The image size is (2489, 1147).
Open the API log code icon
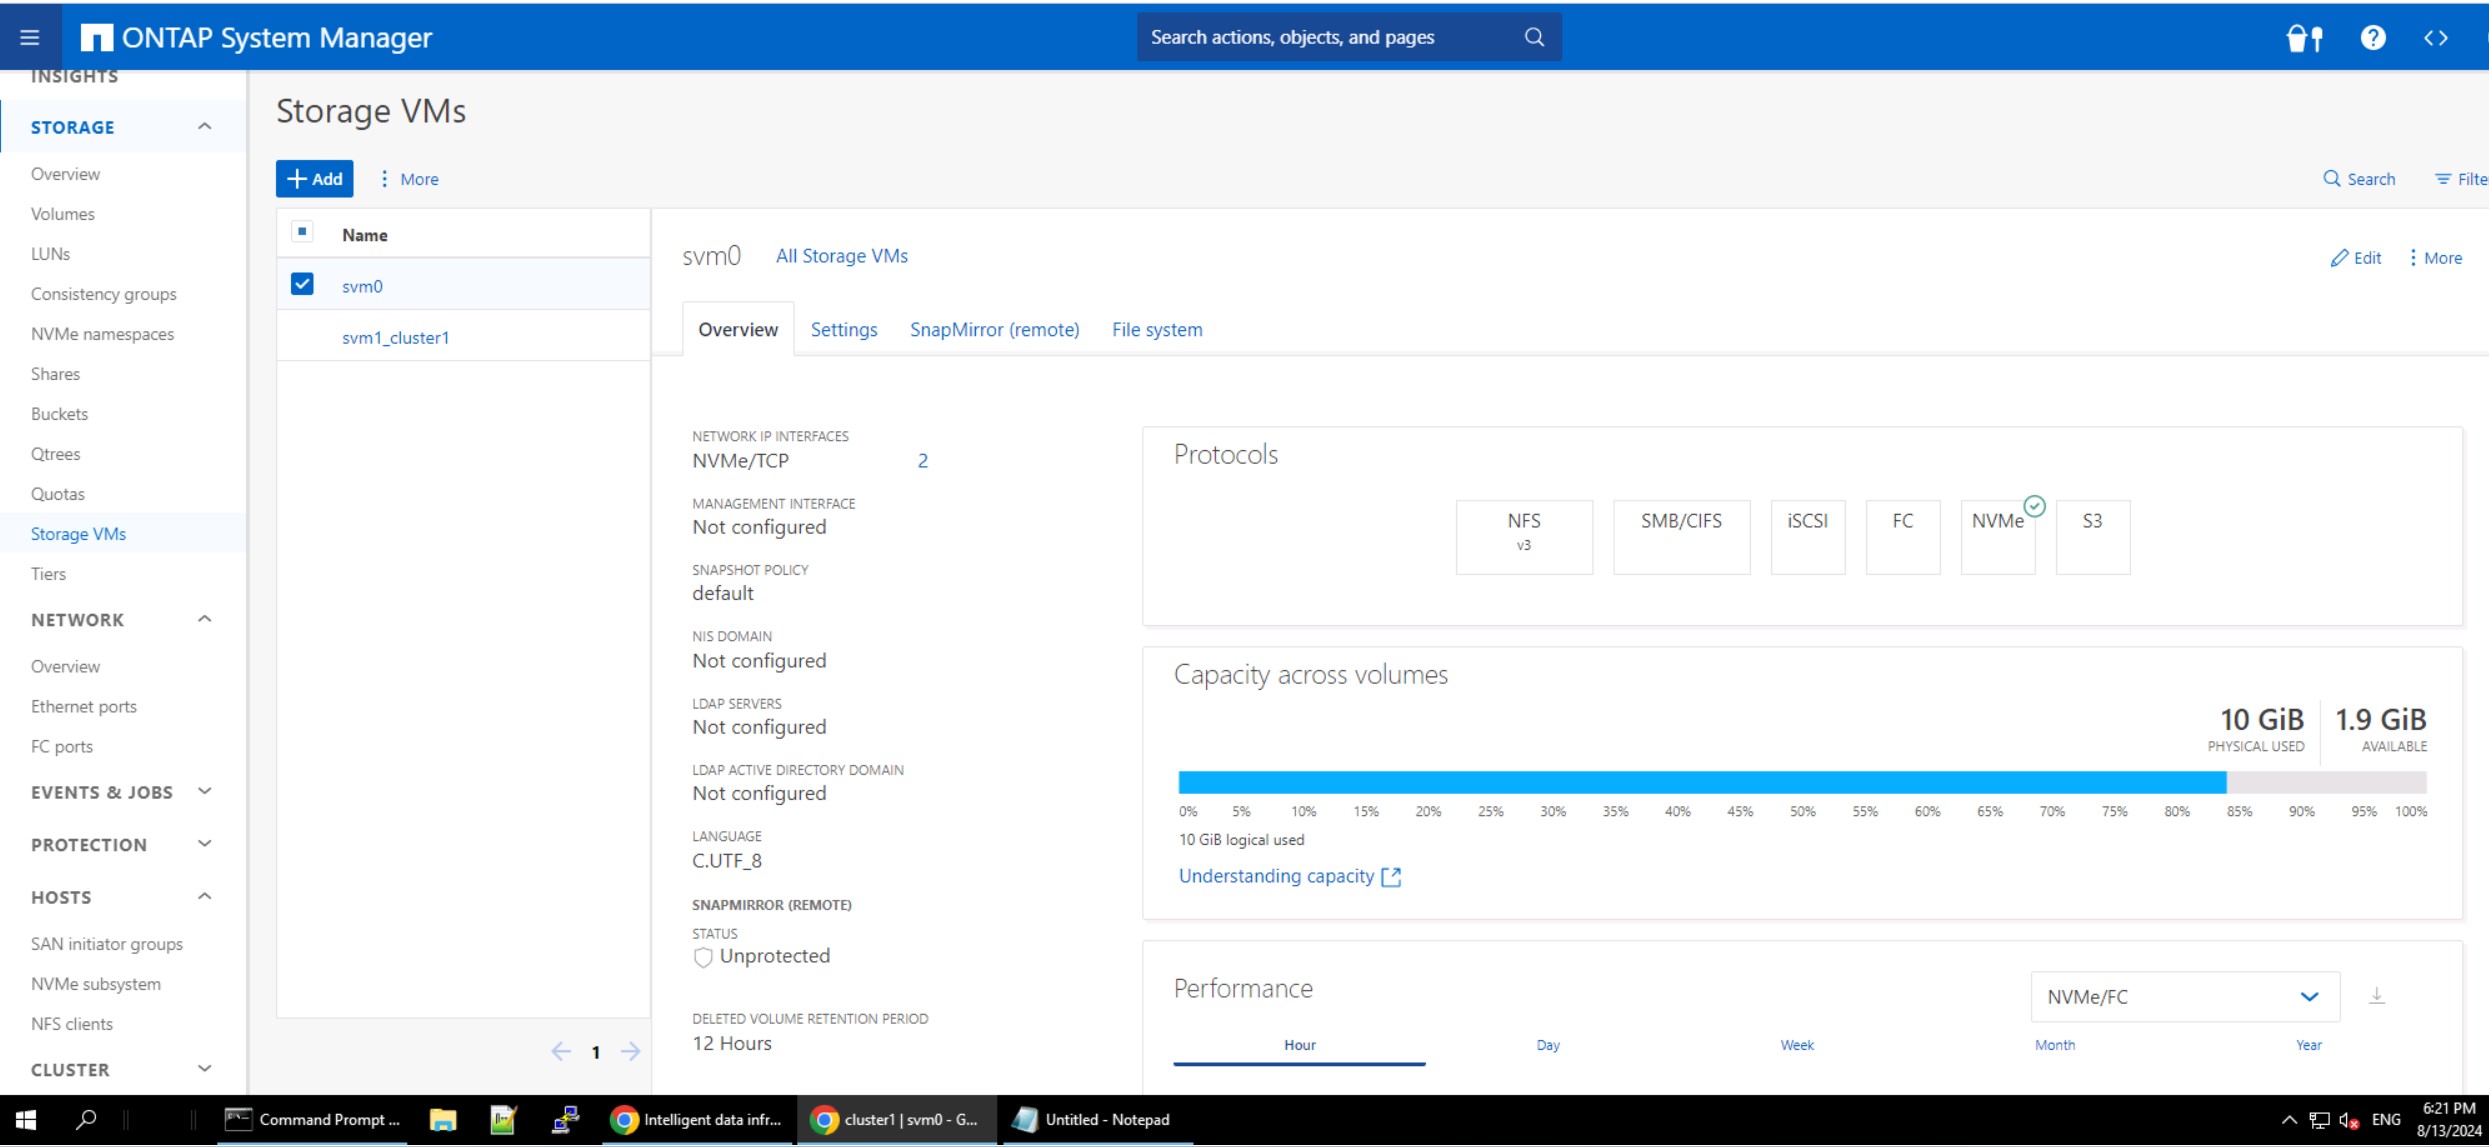click(2435, 37)
